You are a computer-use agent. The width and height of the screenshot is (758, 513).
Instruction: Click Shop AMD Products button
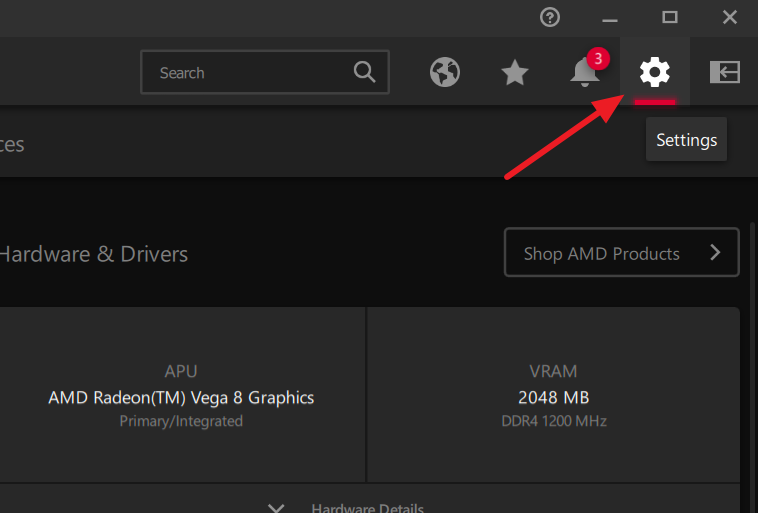[622, 252]
